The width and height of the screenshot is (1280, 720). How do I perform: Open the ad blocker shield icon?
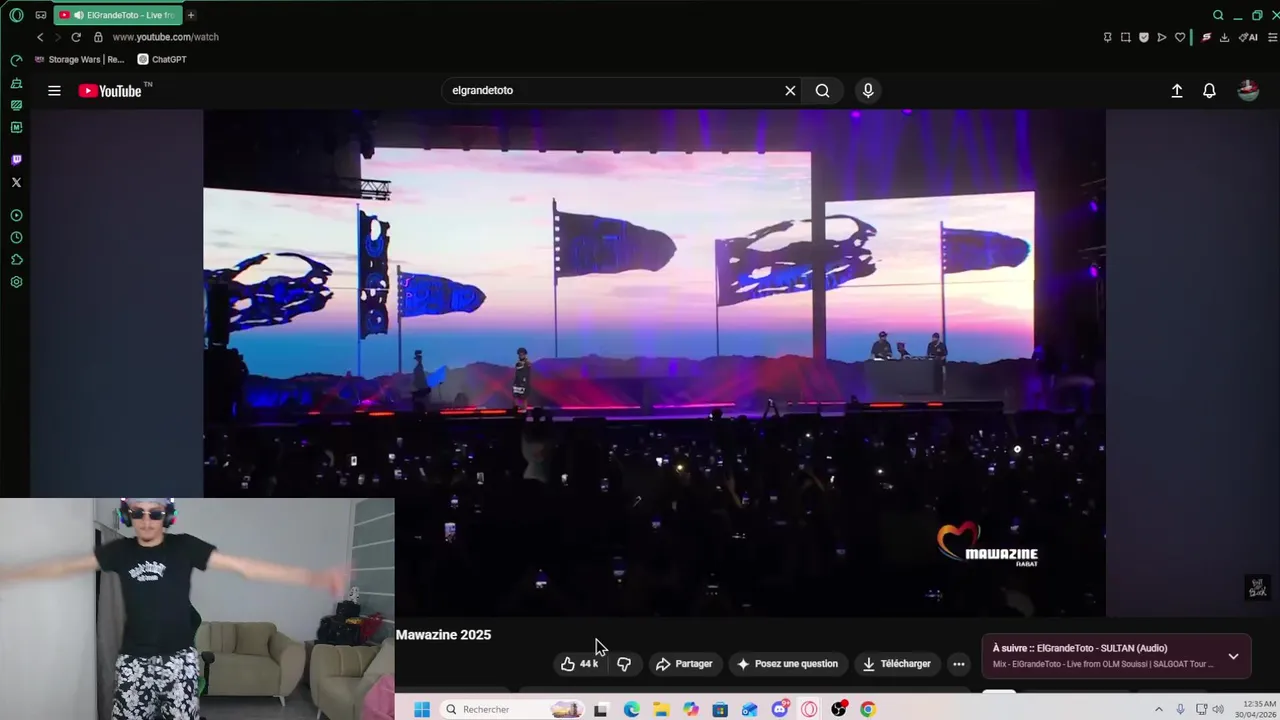pyautogui.click(x=1144, y=37)
